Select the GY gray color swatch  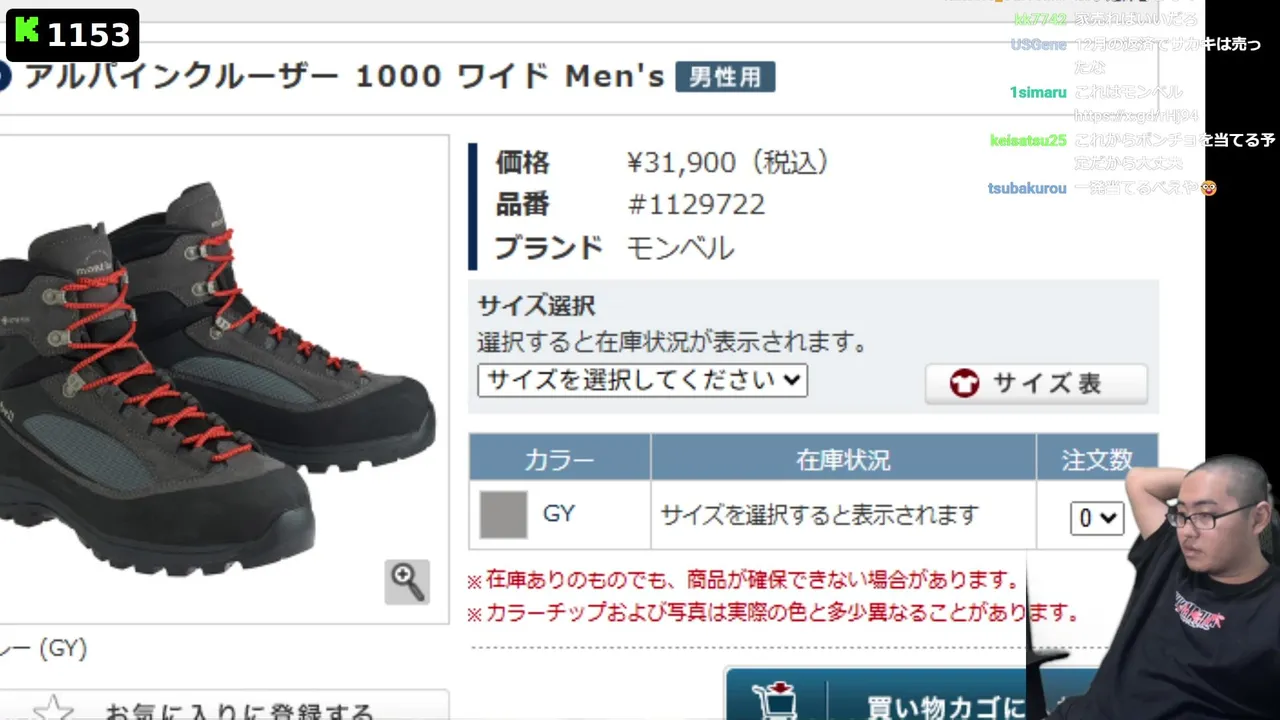[503, 515]
